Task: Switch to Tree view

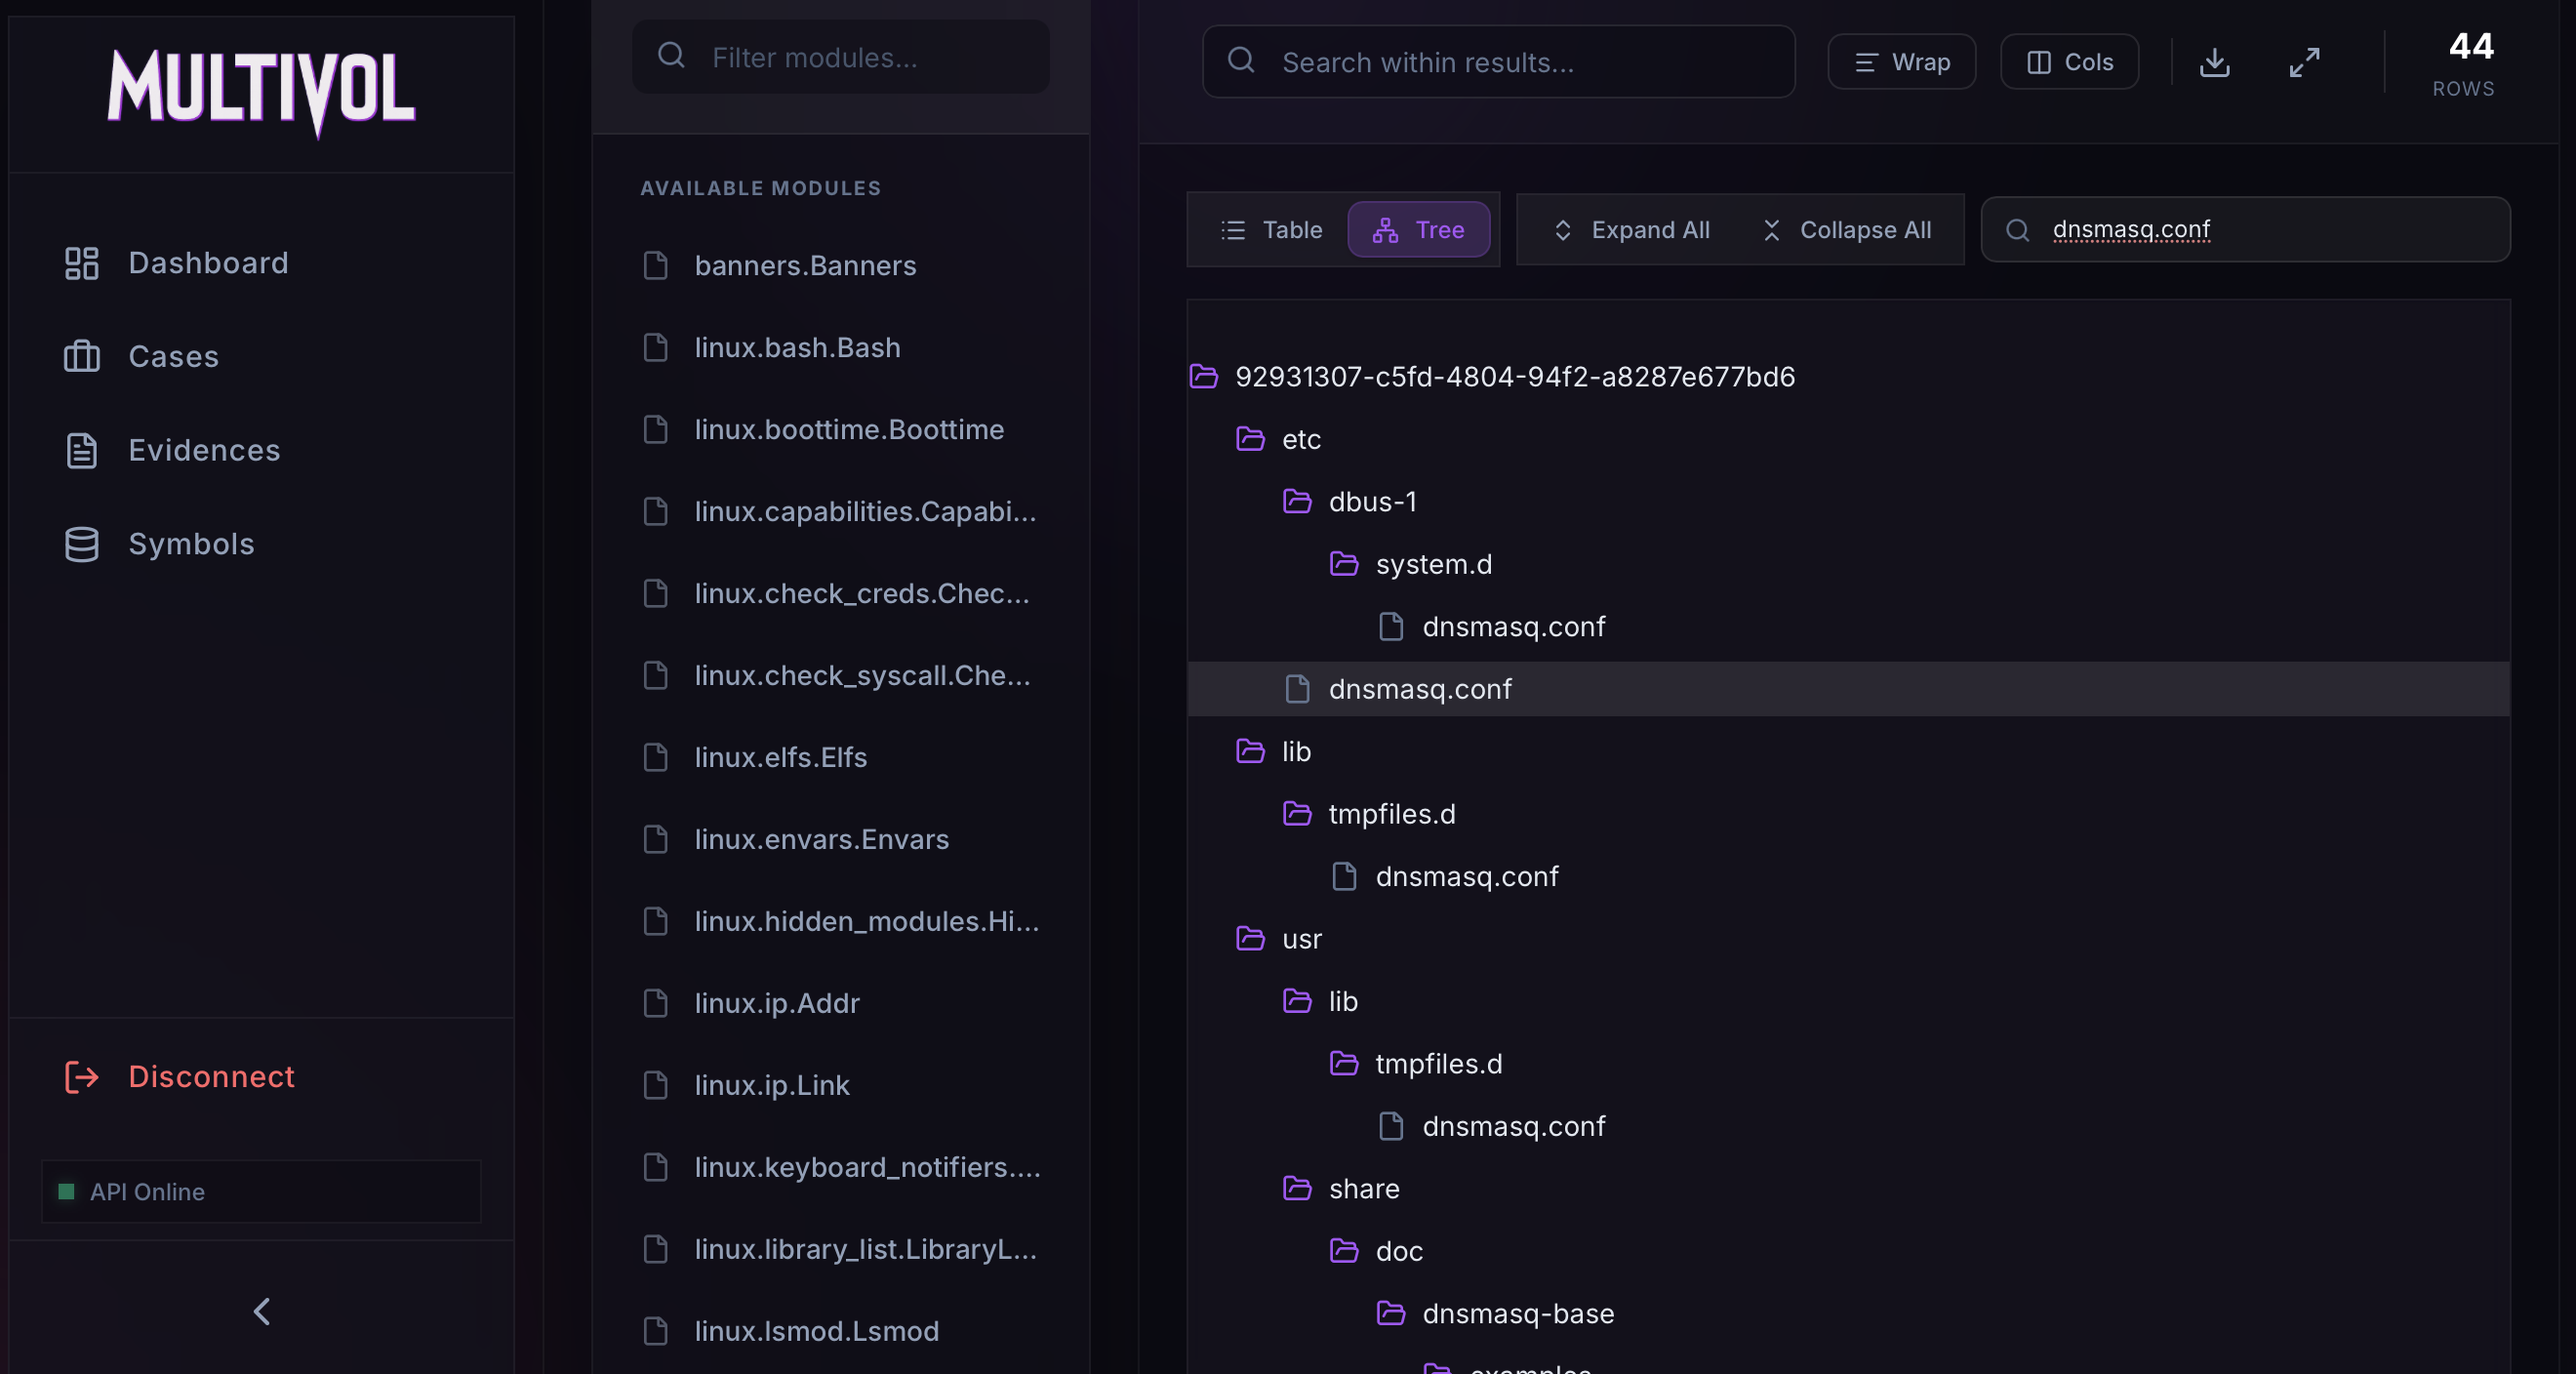Action: coord(1418,230)
